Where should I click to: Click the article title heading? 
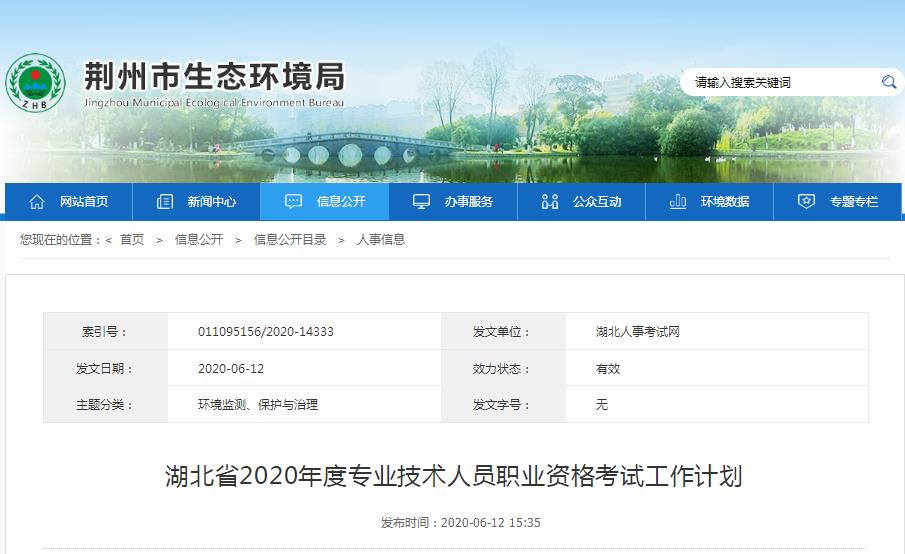(x=453, y=476)
